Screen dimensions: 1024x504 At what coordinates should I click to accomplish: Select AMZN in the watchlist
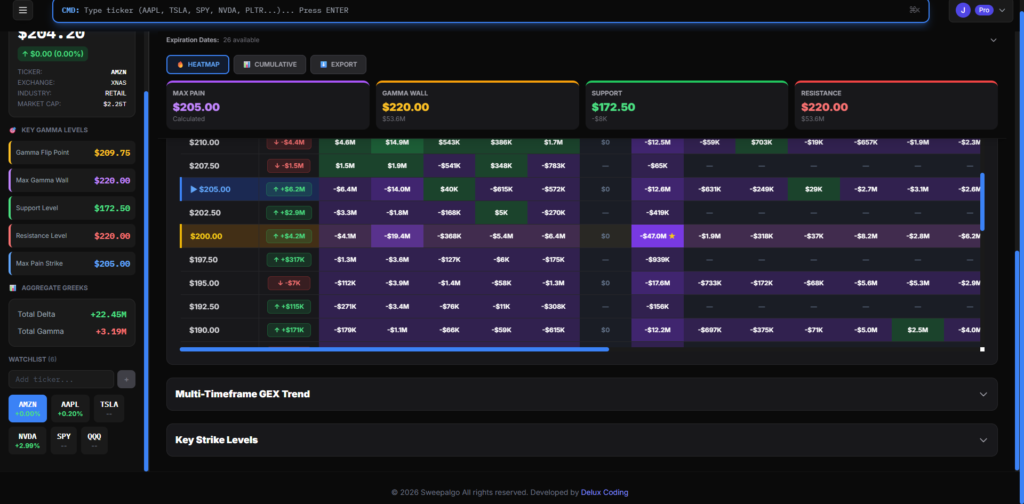tap(28, 408)
